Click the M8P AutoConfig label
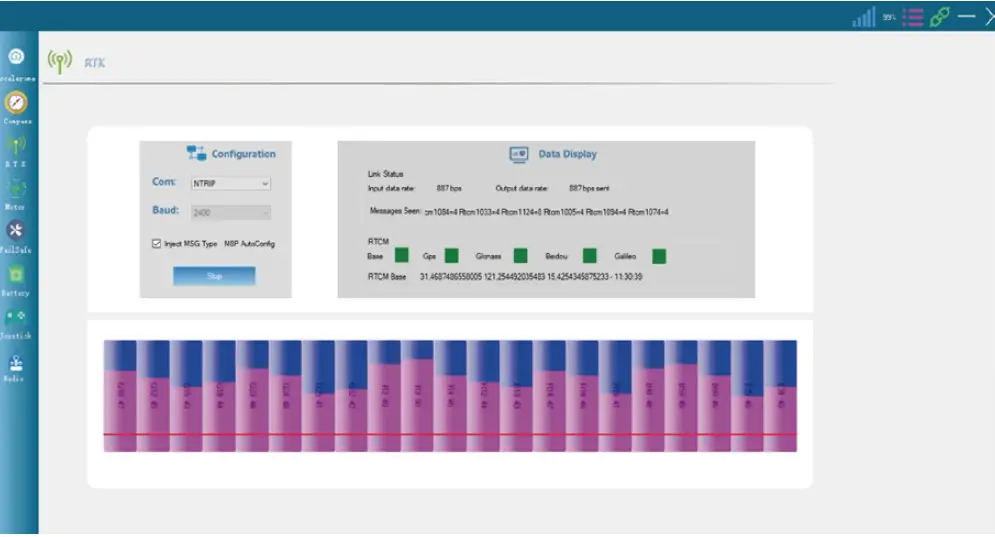The height and width of the screenshot is (537, 995). tap(249, 244)
